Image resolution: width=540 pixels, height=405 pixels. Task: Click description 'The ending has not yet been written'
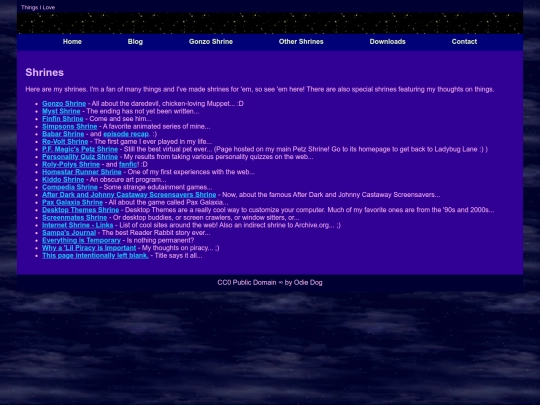click(143, 111)
